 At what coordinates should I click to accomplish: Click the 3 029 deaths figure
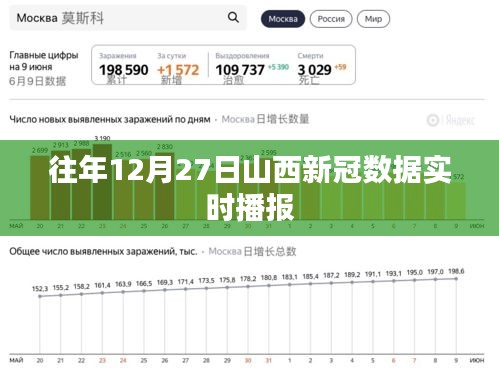click(314, 70)
